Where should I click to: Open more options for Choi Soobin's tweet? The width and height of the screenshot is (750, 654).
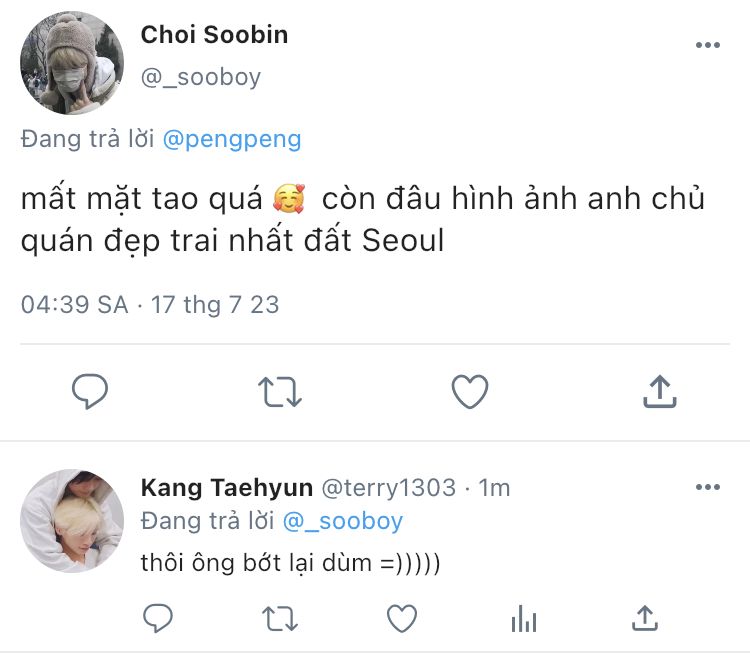pos(707,46)
